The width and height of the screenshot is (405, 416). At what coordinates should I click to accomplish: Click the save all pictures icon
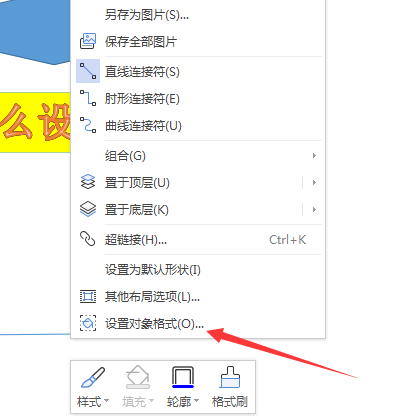tap(88, 41)
